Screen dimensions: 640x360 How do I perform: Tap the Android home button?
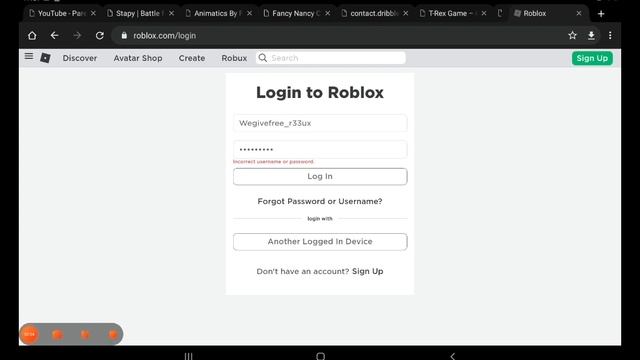pos(320,356)
